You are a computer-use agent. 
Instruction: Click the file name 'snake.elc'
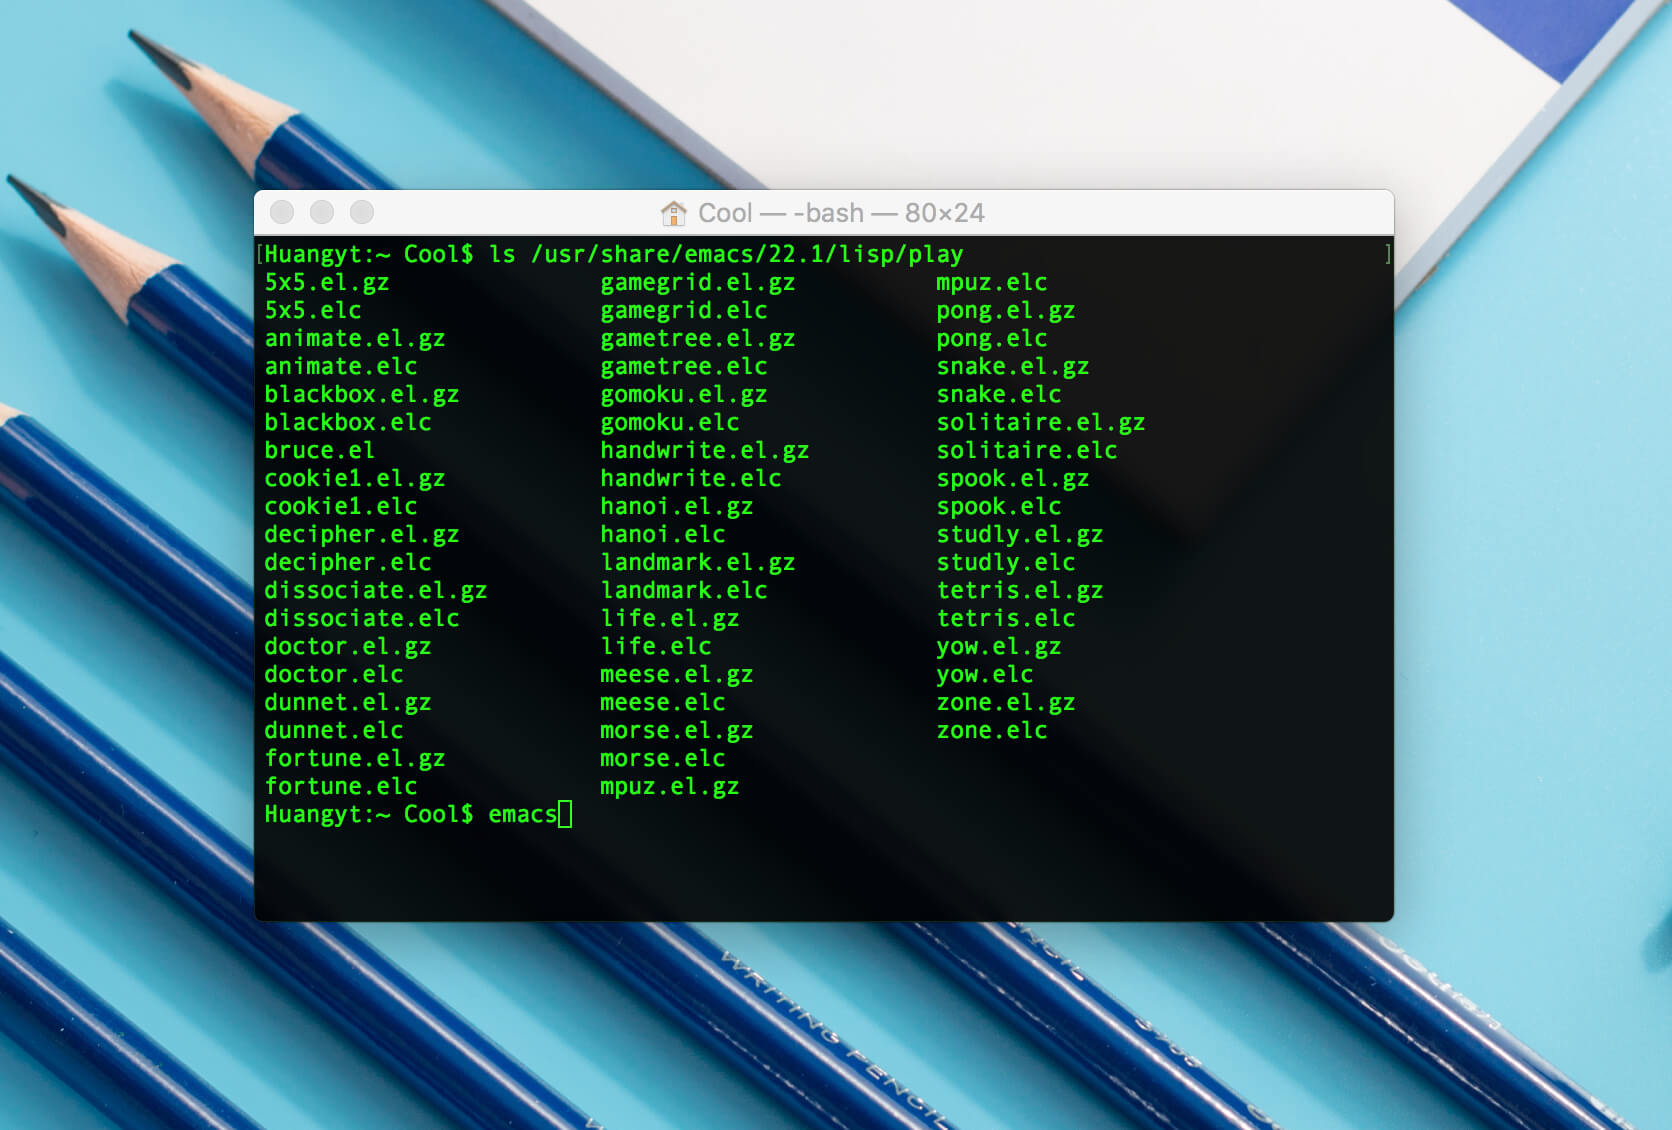999,394
